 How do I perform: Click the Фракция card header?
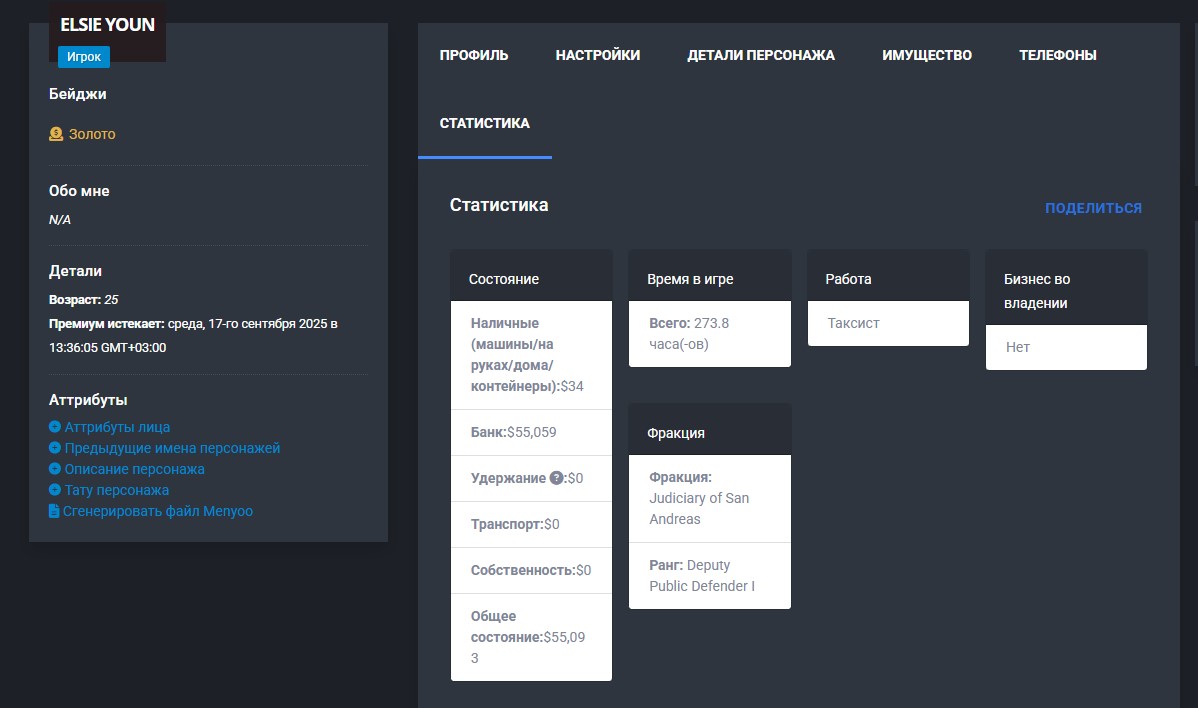click(710, 430)
